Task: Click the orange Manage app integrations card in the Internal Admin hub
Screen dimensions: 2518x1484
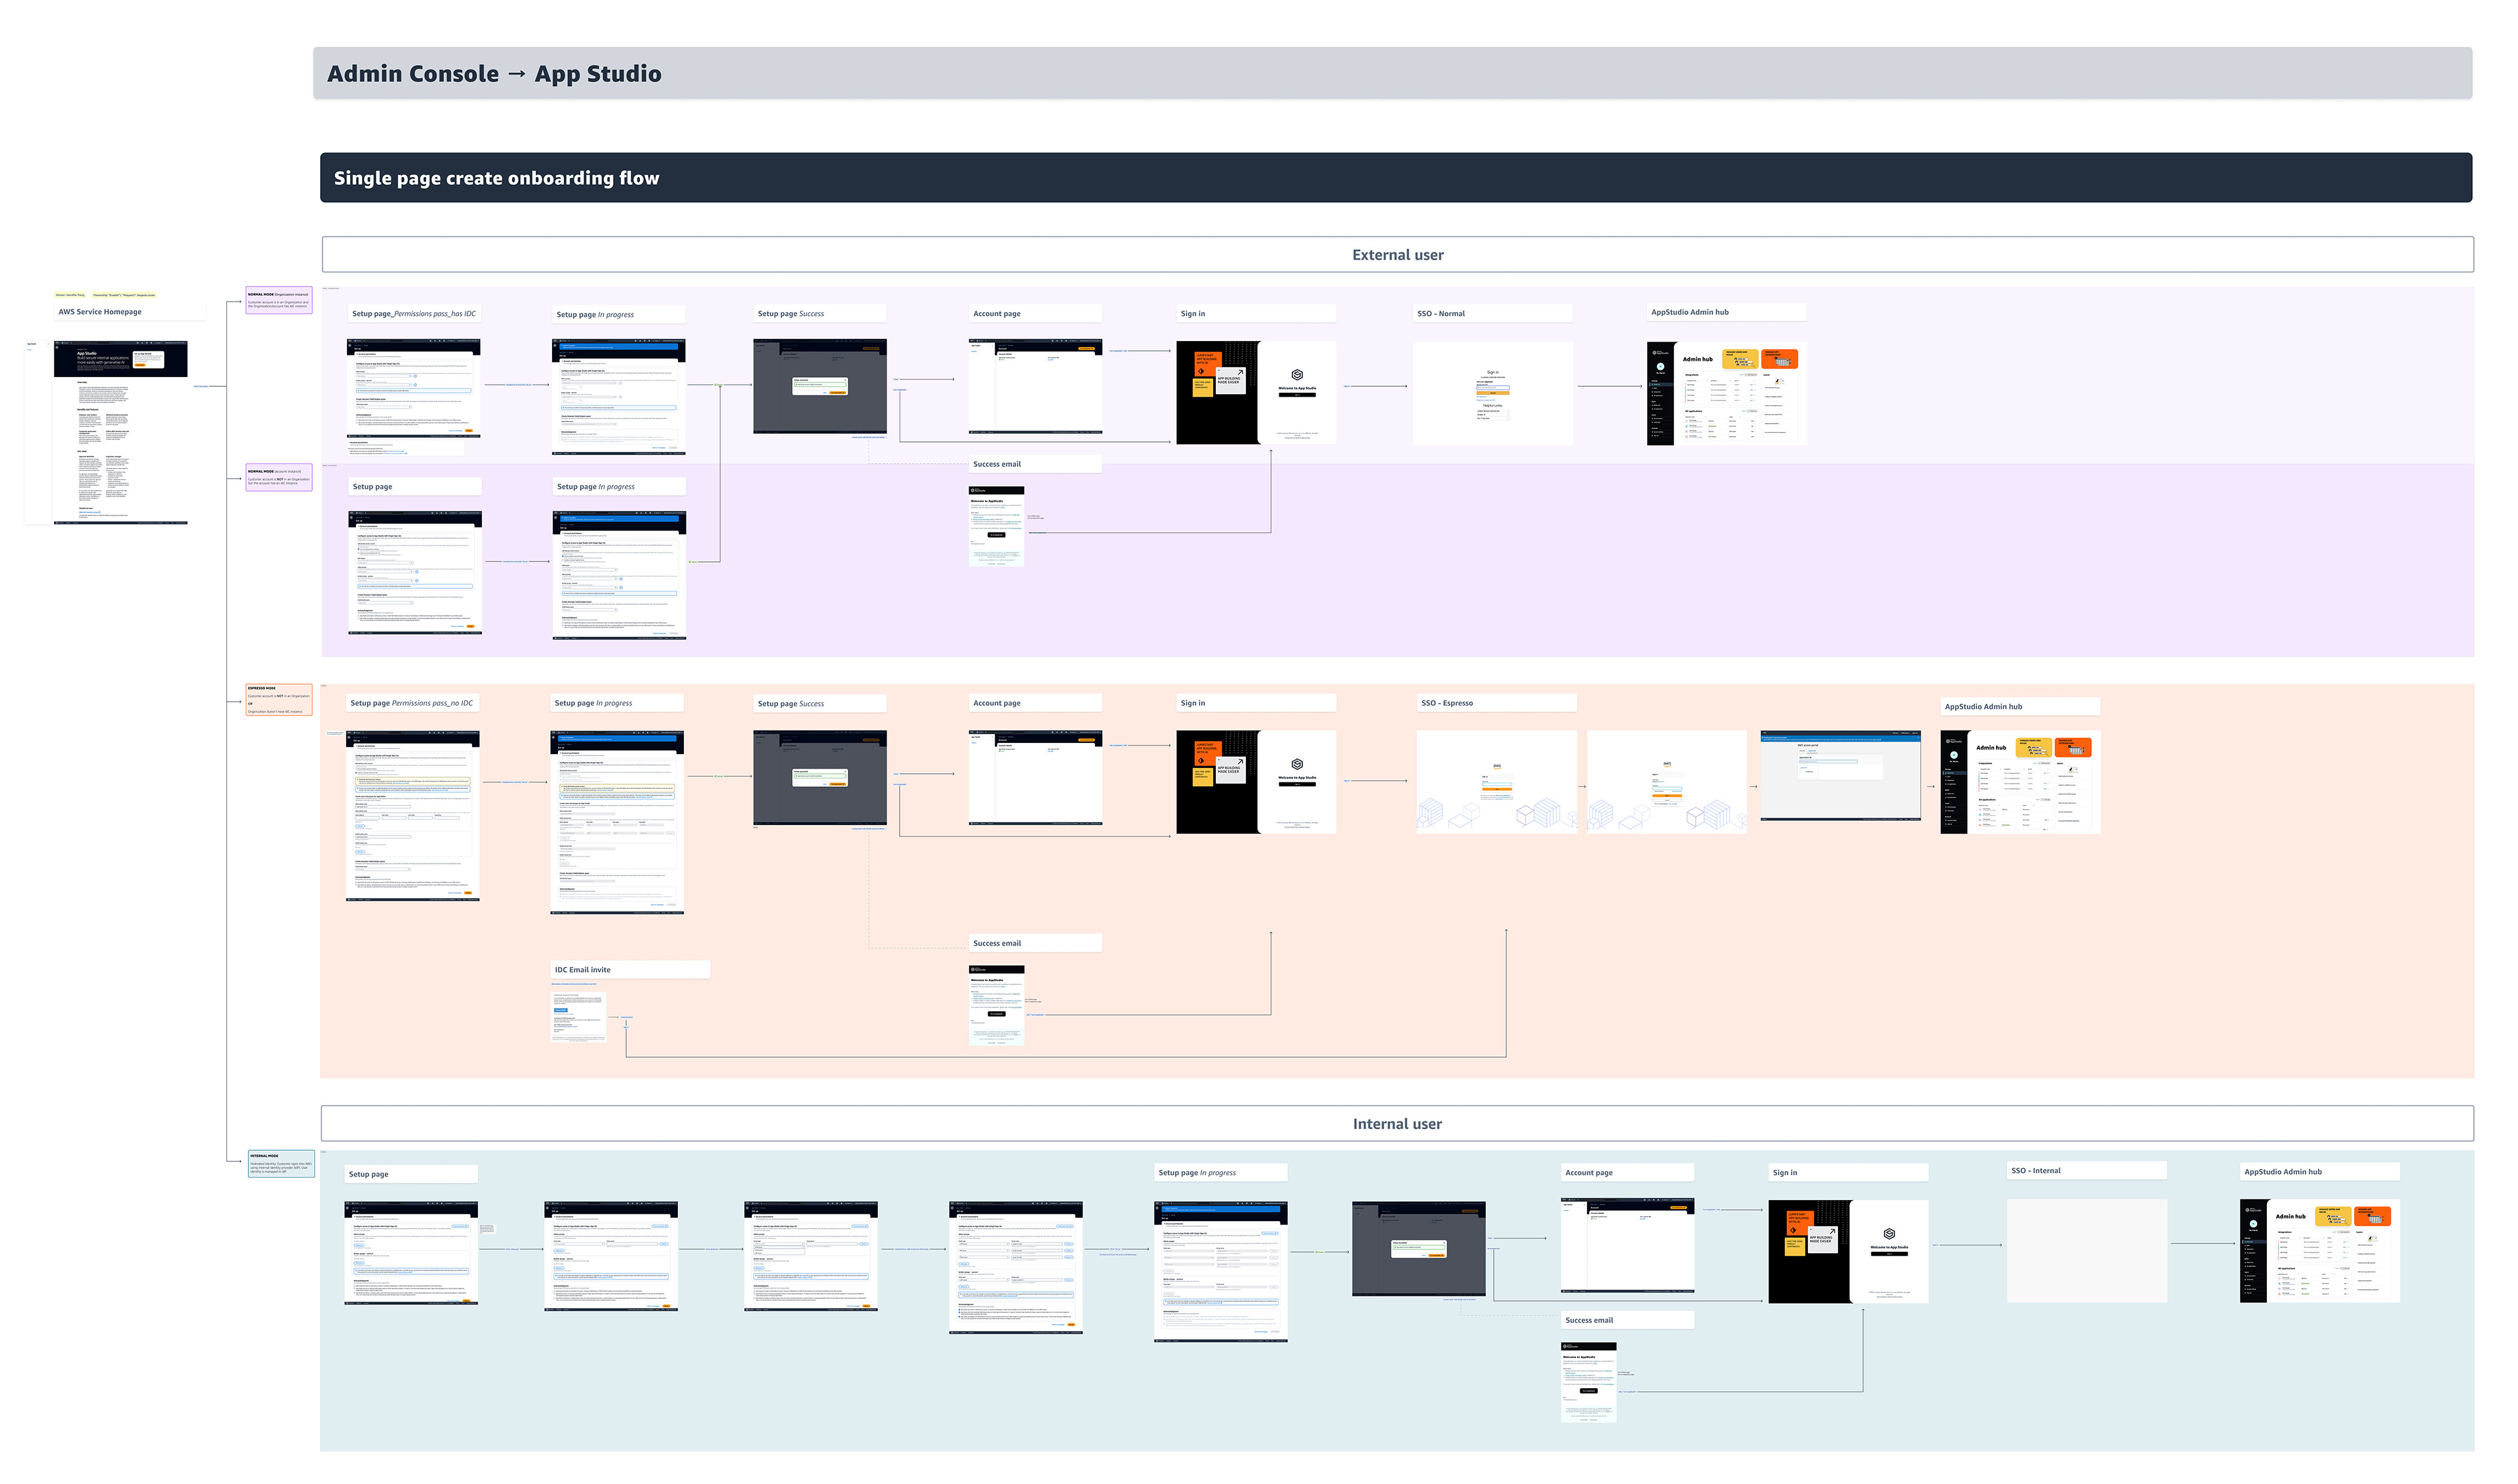Action: click(2372, 1216)
